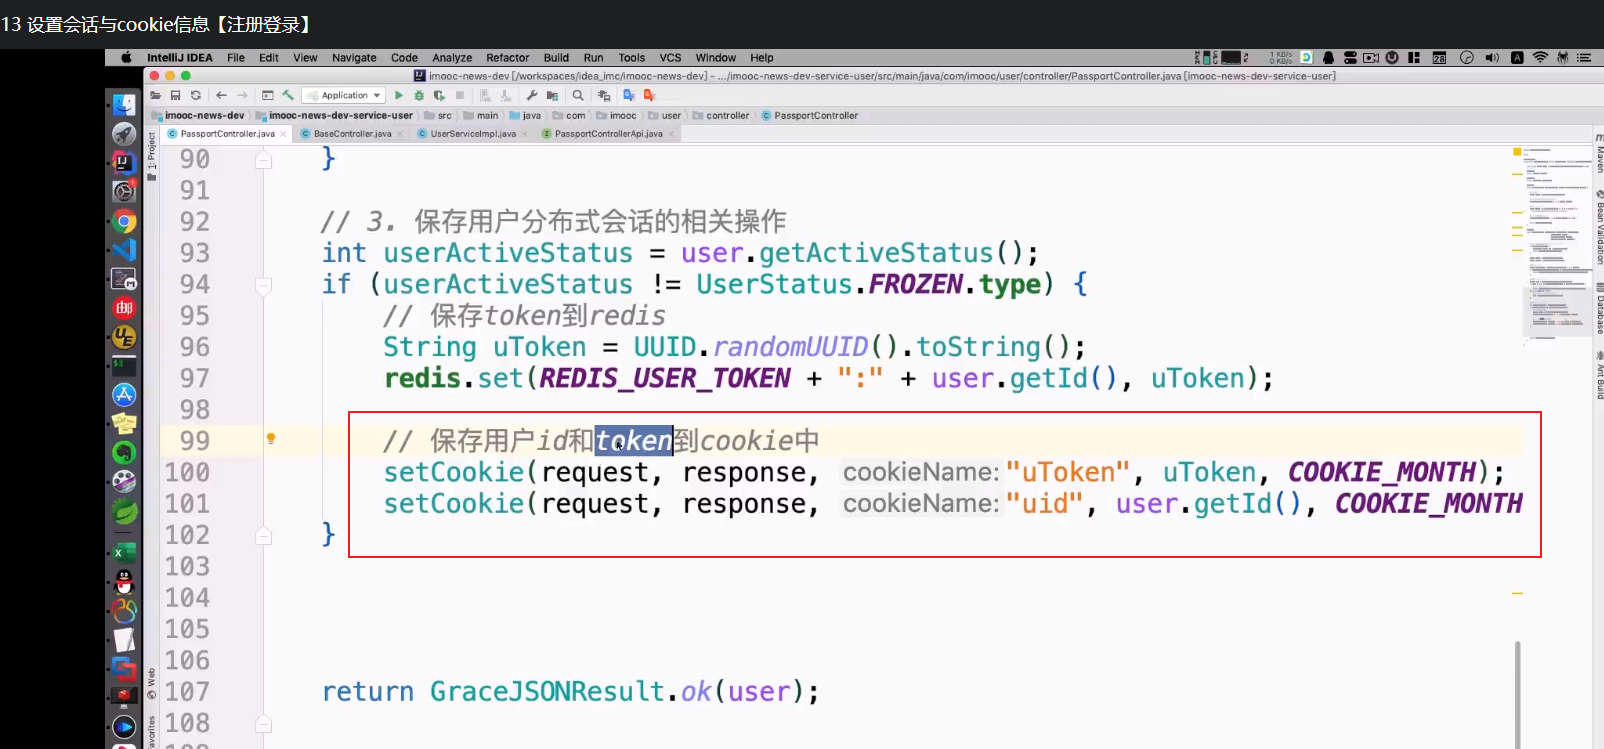
Task: Open the Run configuration Application dropdown
Action: point(344,95)
